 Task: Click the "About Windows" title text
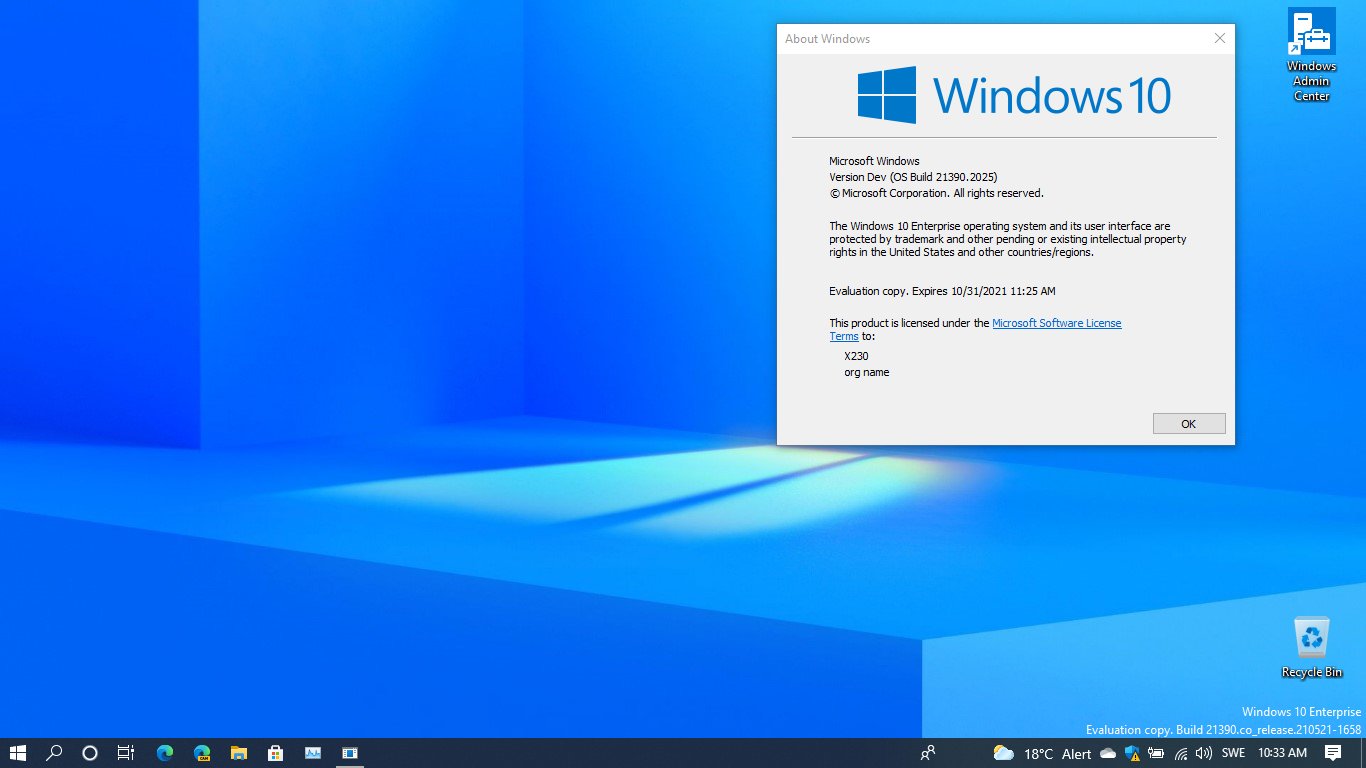click(x=827, y=39)
